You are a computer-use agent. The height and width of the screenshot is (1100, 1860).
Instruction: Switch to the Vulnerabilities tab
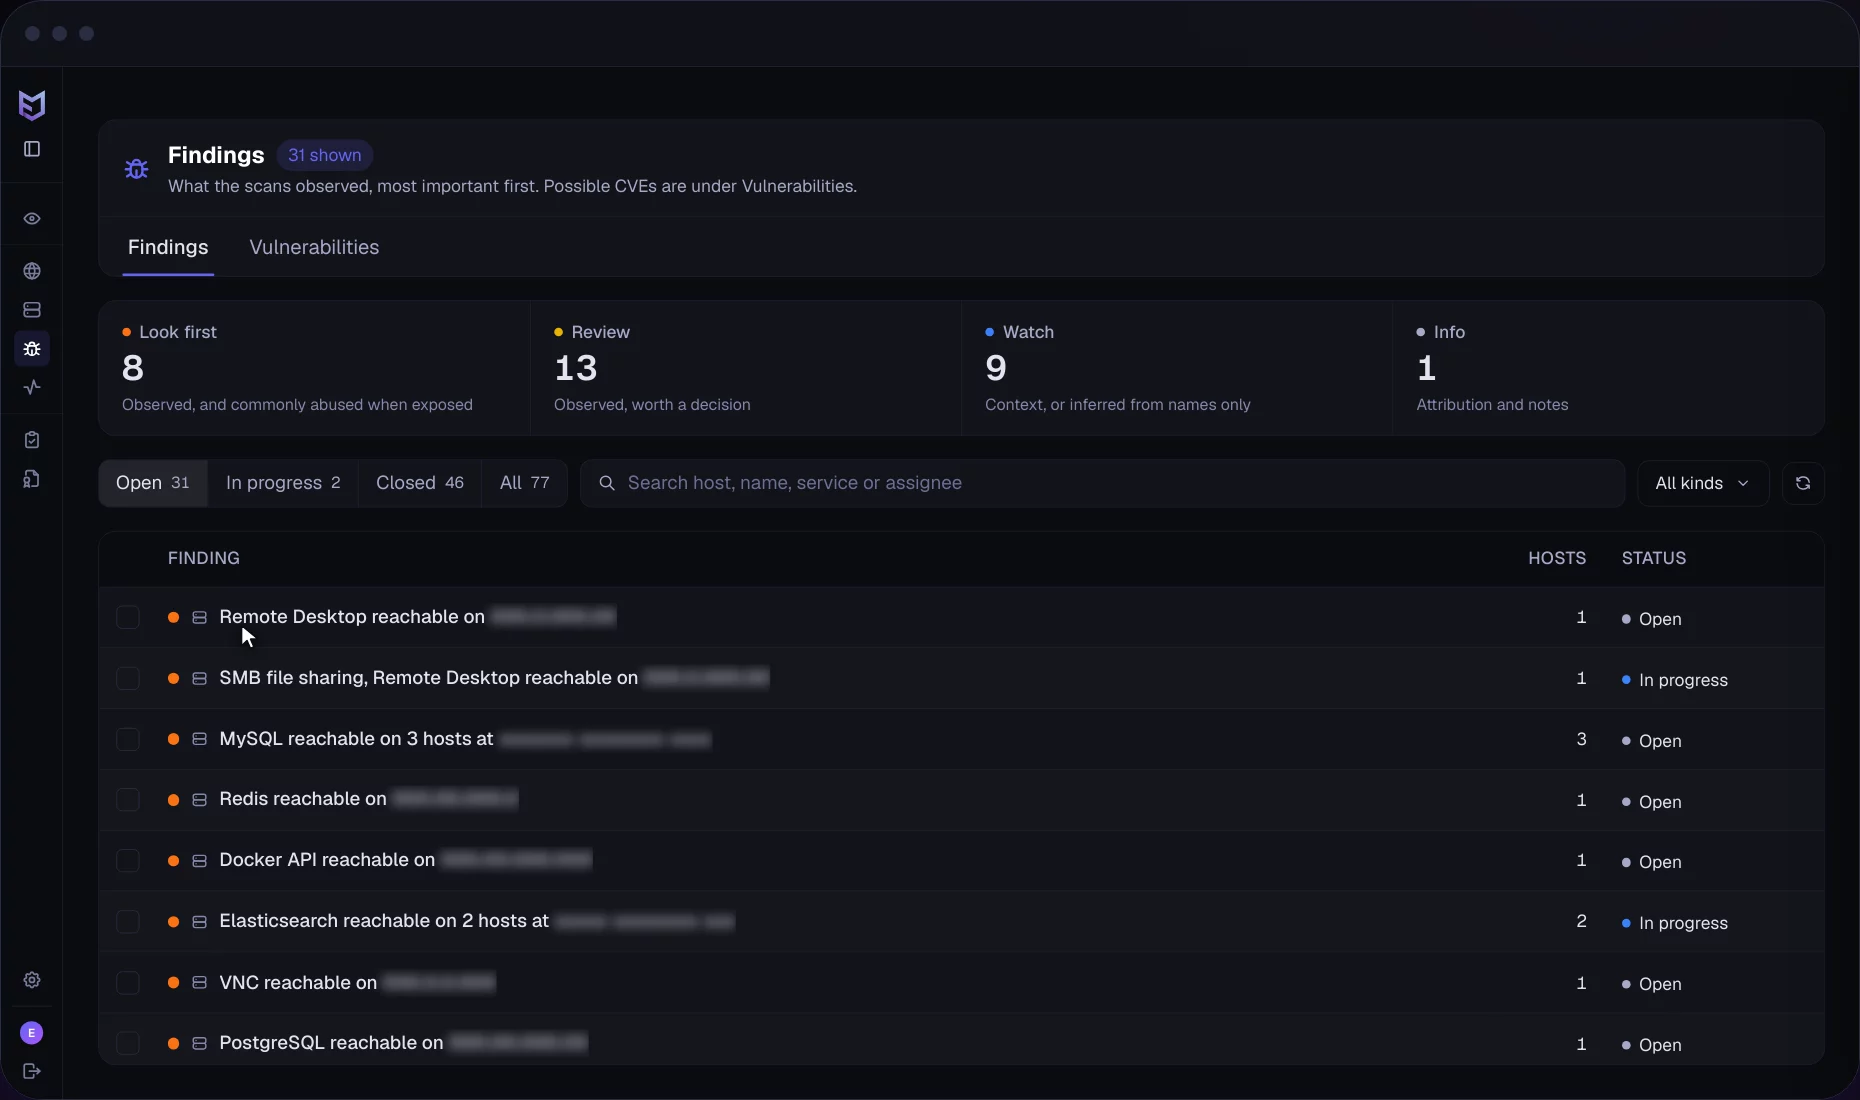pos(314,247)
